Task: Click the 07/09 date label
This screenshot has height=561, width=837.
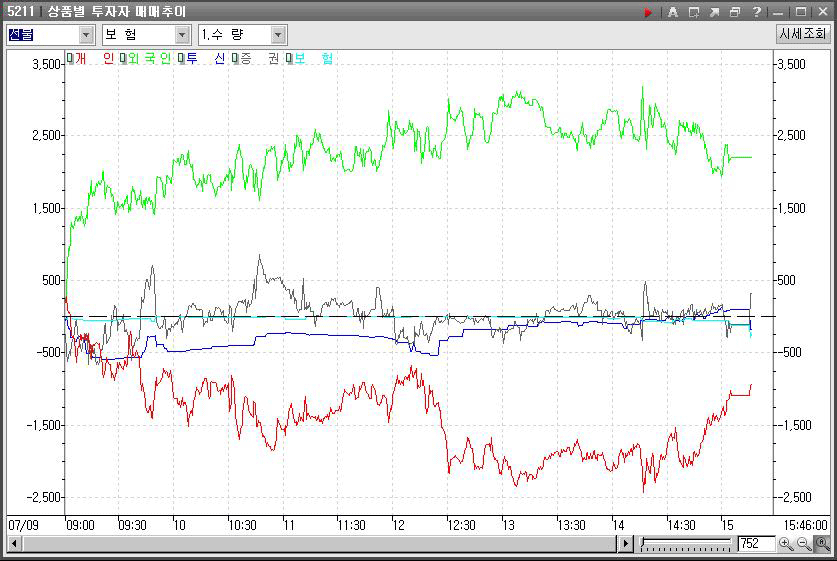Action: tap(23, 525)
